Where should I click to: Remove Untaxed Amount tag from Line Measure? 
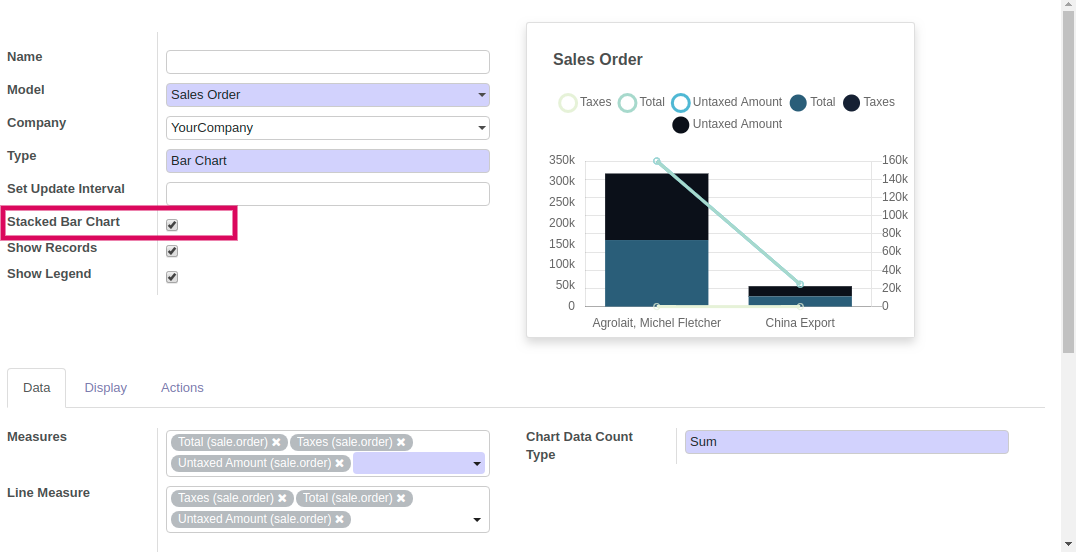(x=339, y=520)
